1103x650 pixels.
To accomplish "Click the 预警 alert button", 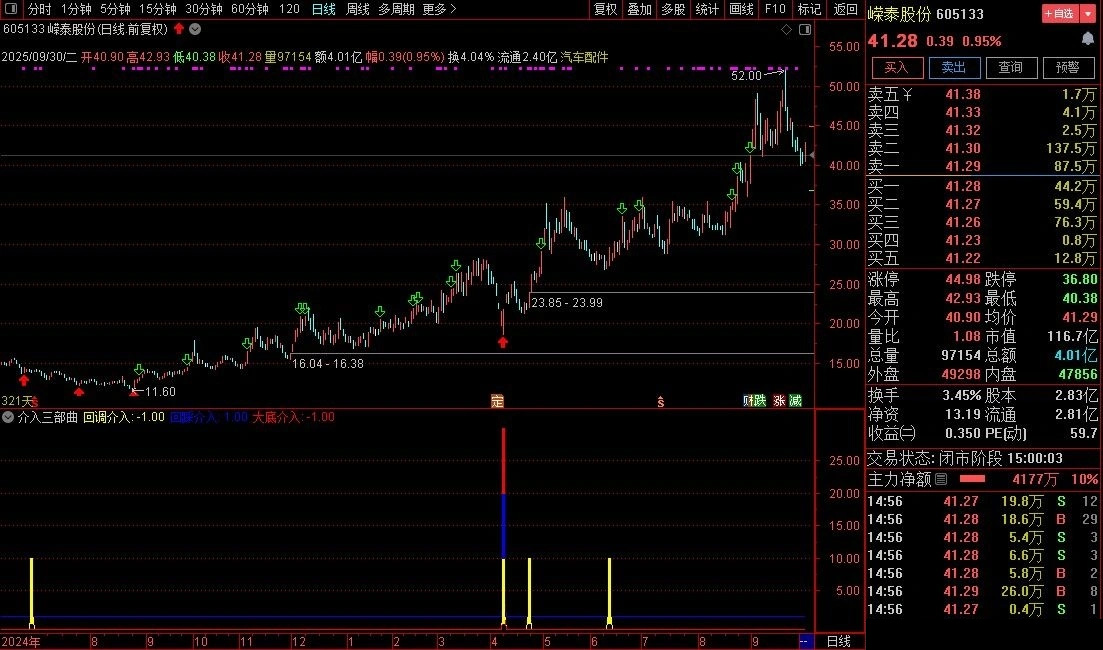I will point(1068,68).
